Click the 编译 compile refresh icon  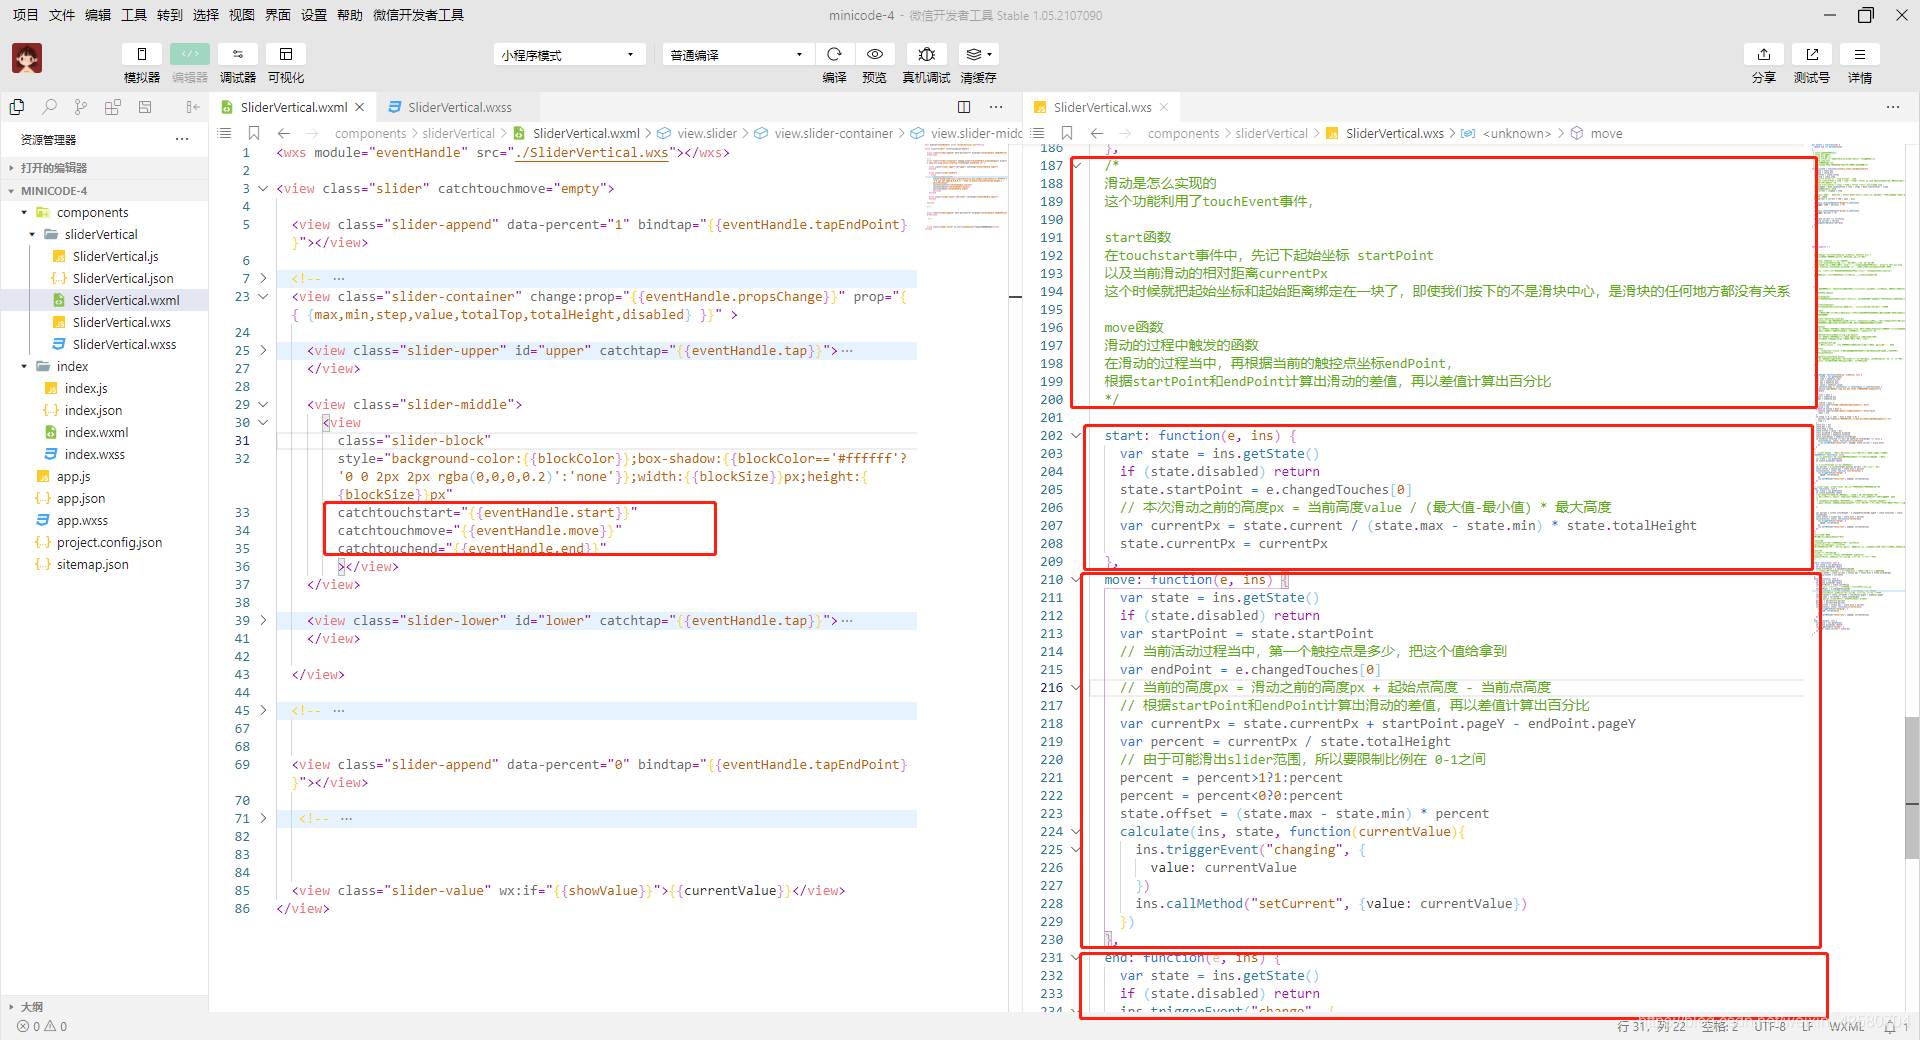point(835,54)
